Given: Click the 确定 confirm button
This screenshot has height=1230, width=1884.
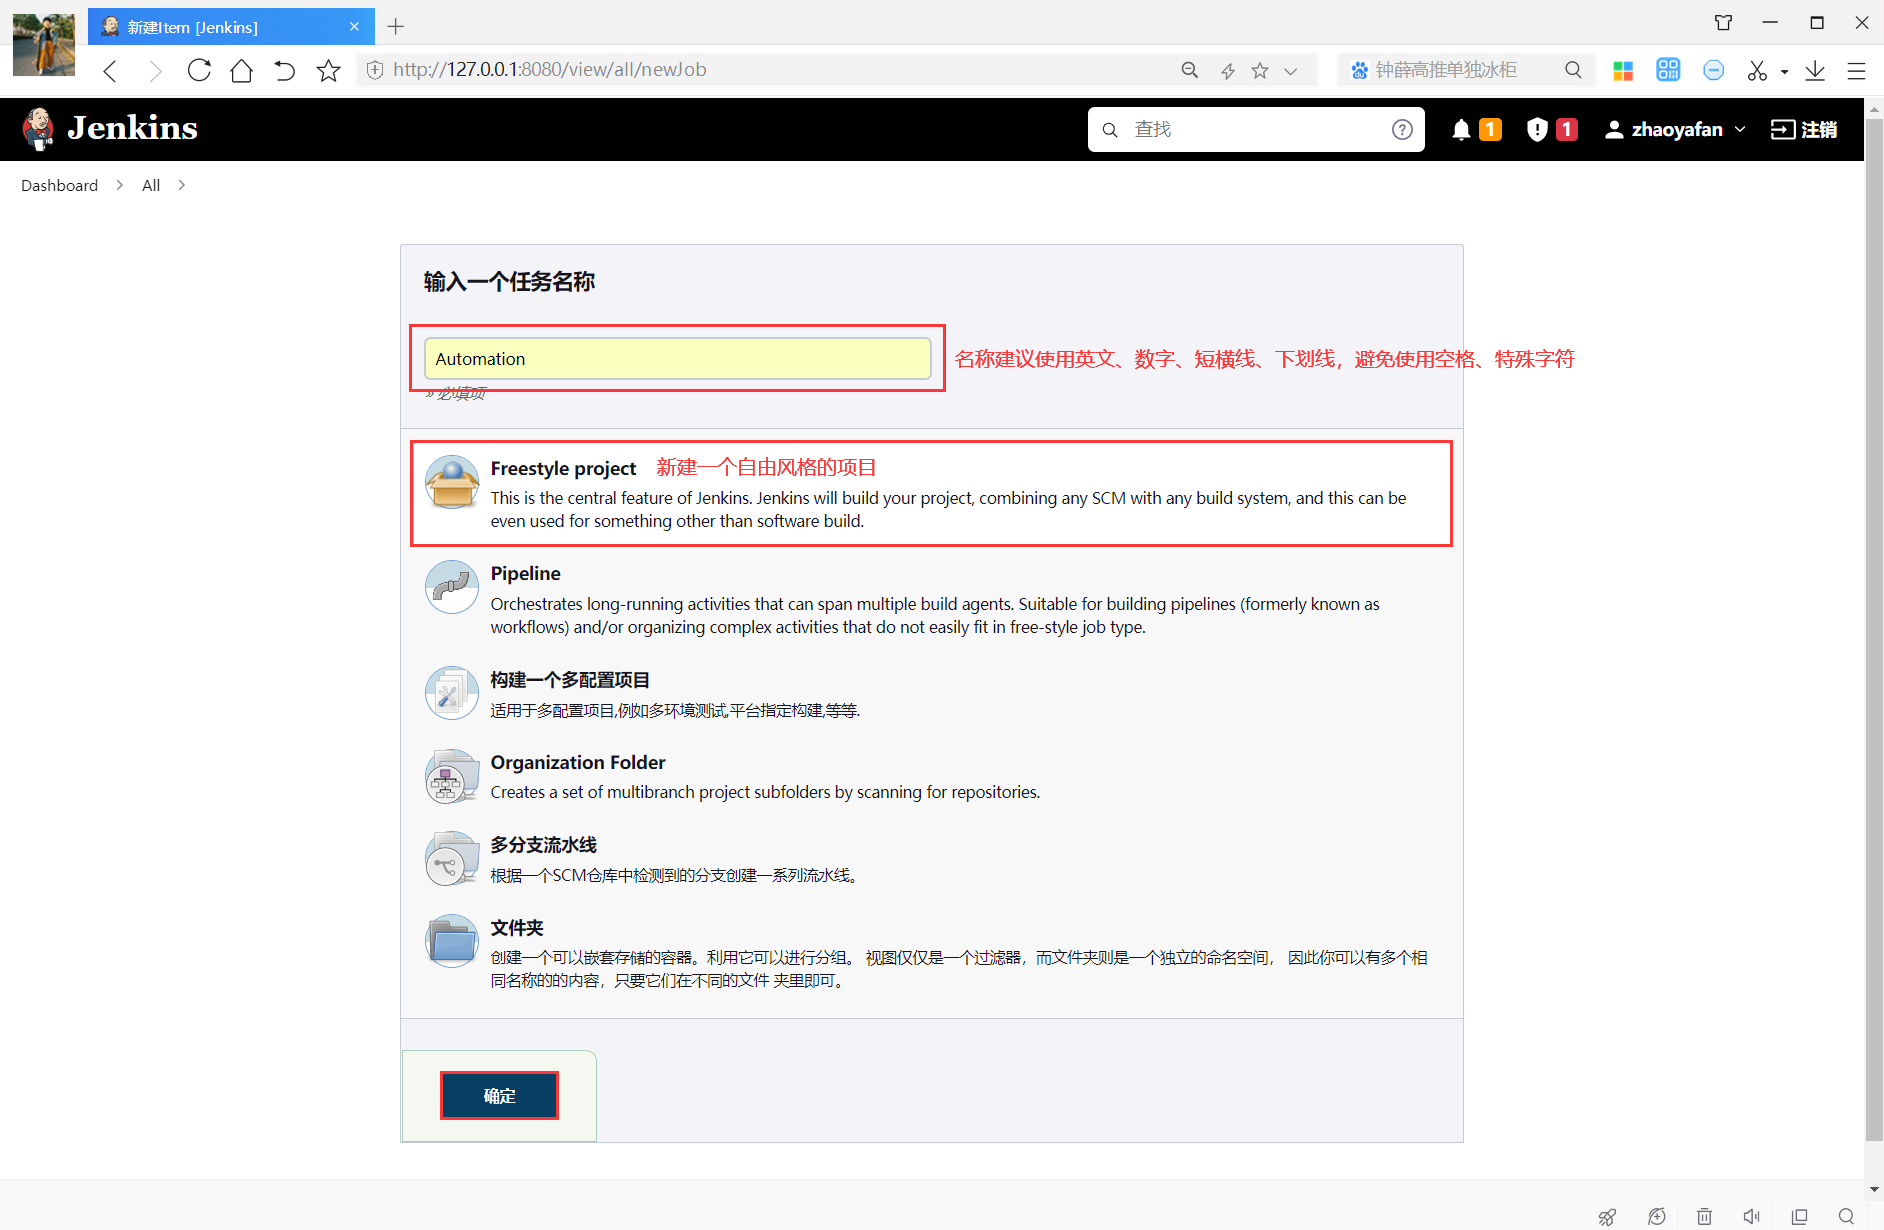Looking at the screenshot, I should click(x=499, y=1095).
